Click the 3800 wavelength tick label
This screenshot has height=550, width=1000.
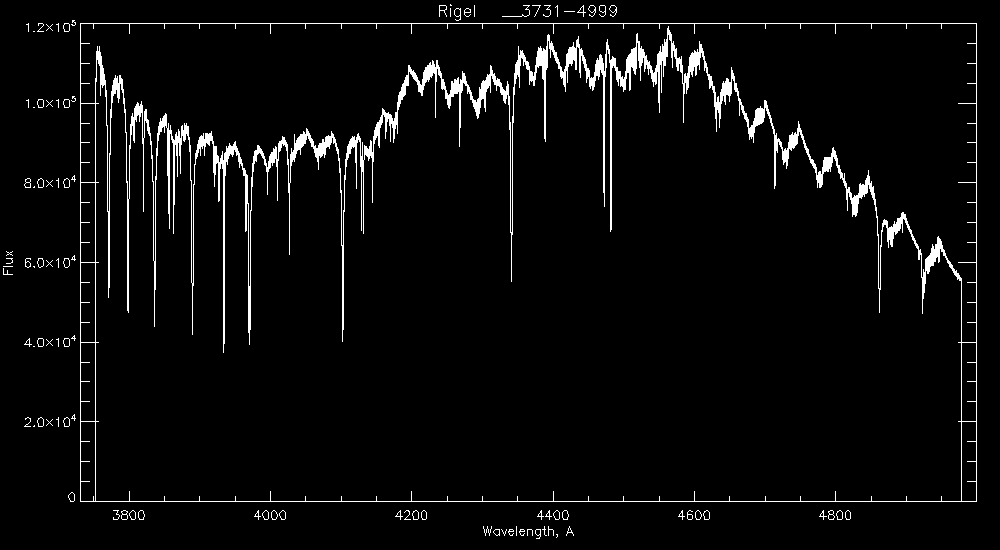pyautogui.click(x=129, y=515)
